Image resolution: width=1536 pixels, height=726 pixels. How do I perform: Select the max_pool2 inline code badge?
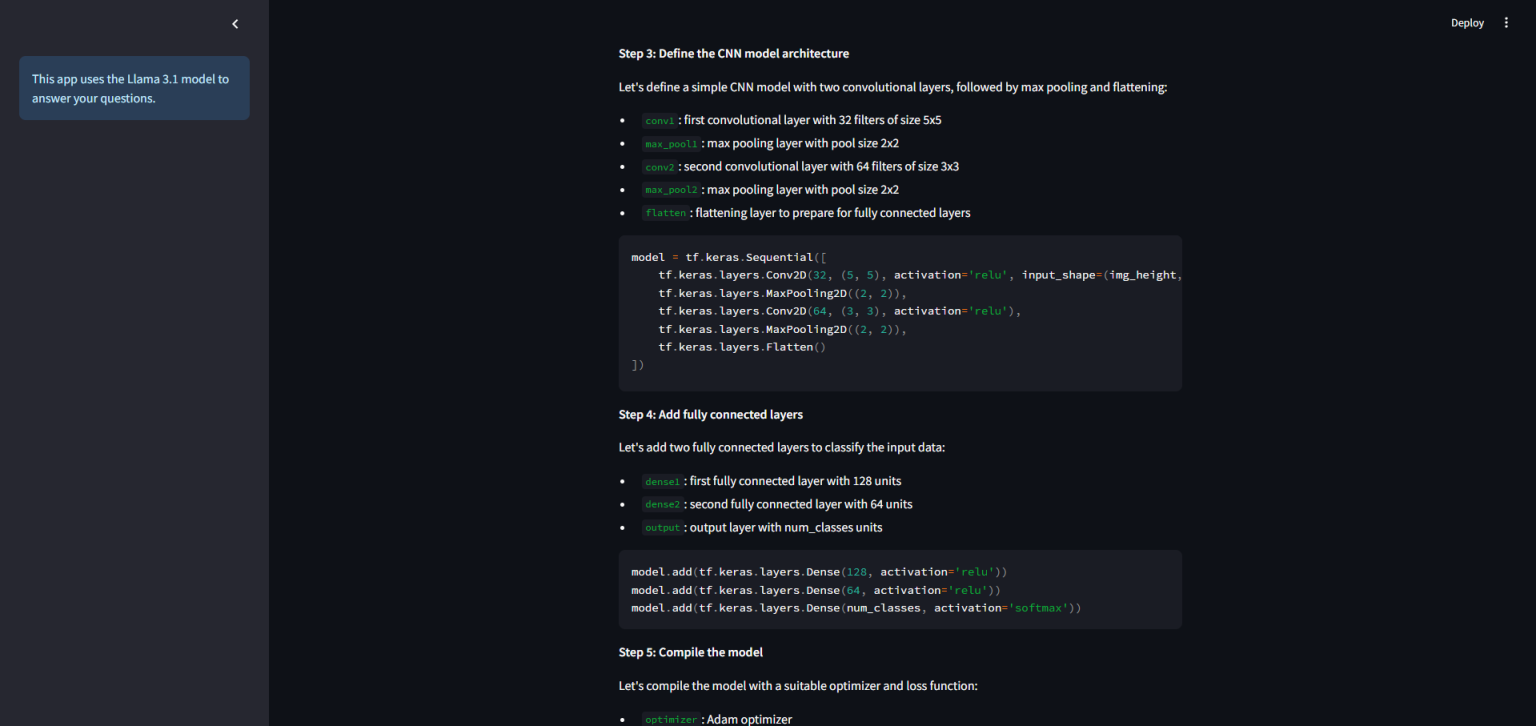[x=670, y=189]
